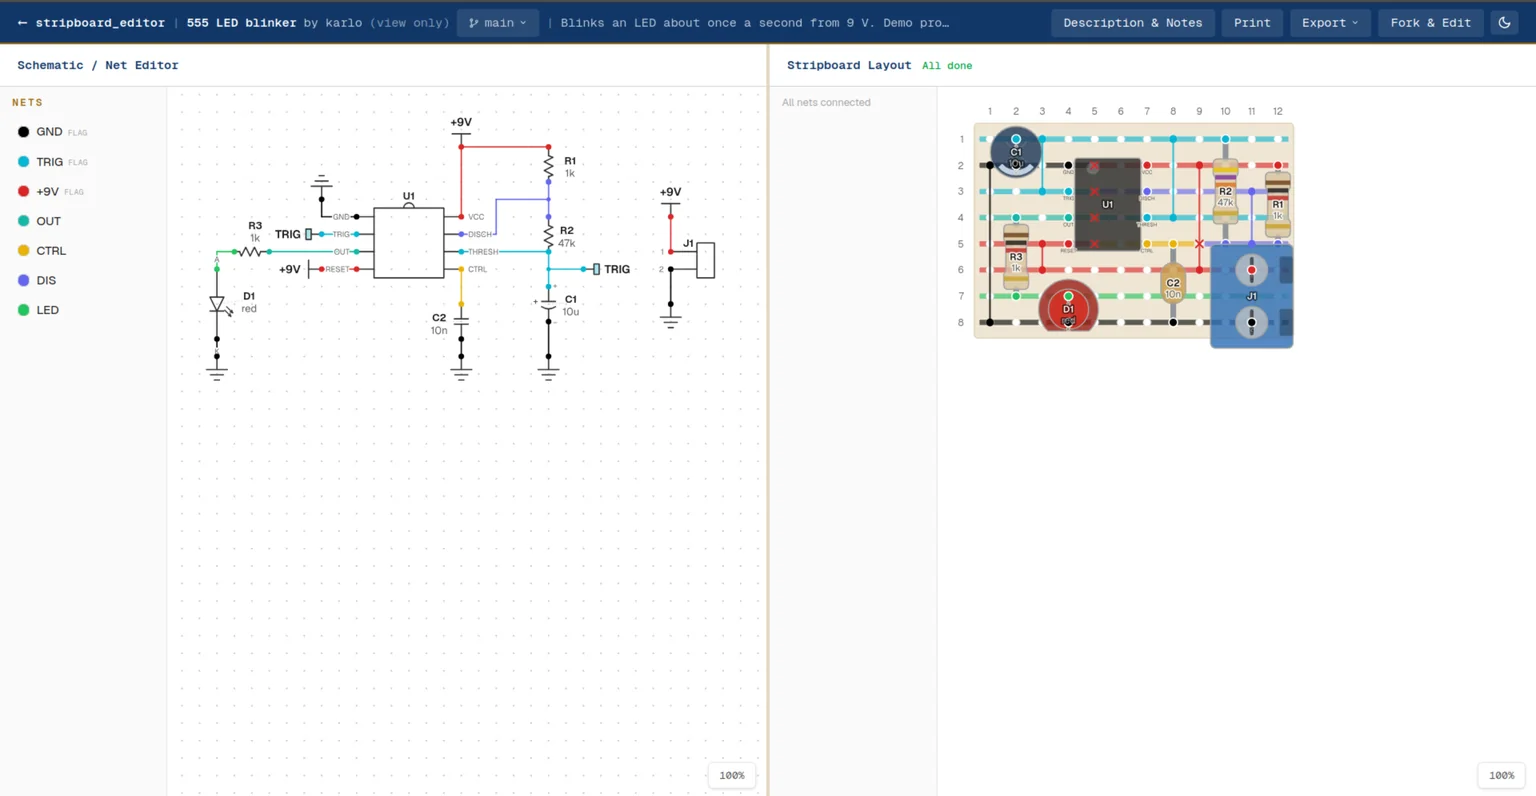This screenshot has width=1536, height=796.
Task: Click the Print button
Action: [1252, 22]
